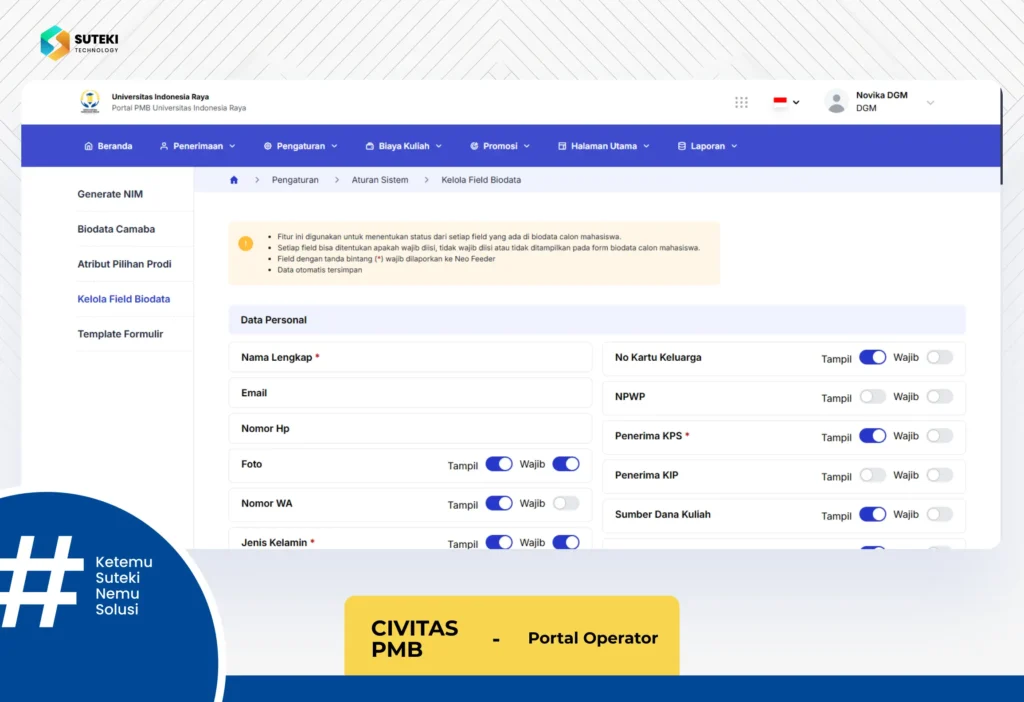Enable Wajib for Sumber Dana Kuliah
This screenshot has height=702, width=1024.
pyautogui.click(x=940, y=514)
